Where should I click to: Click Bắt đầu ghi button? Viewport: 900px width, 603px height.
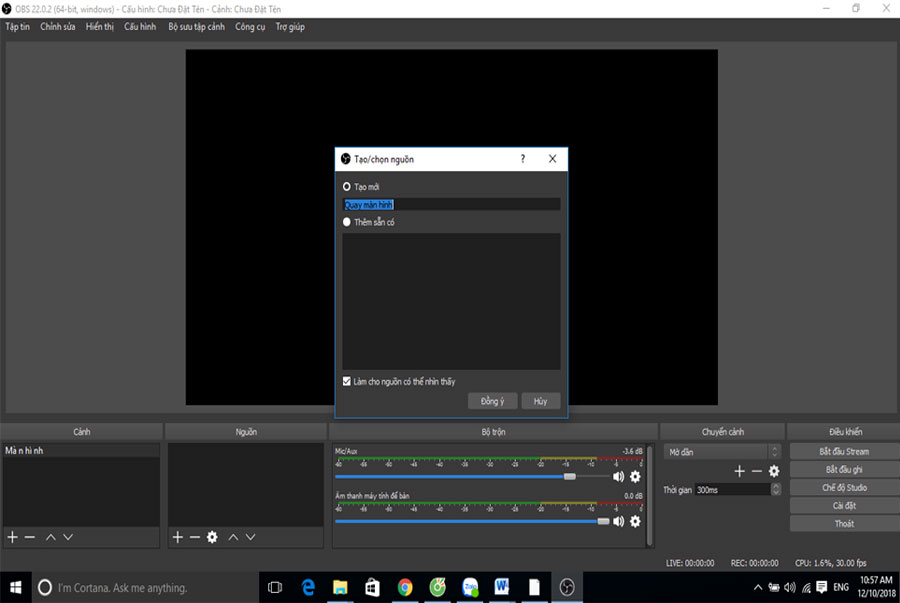(844, 469)
